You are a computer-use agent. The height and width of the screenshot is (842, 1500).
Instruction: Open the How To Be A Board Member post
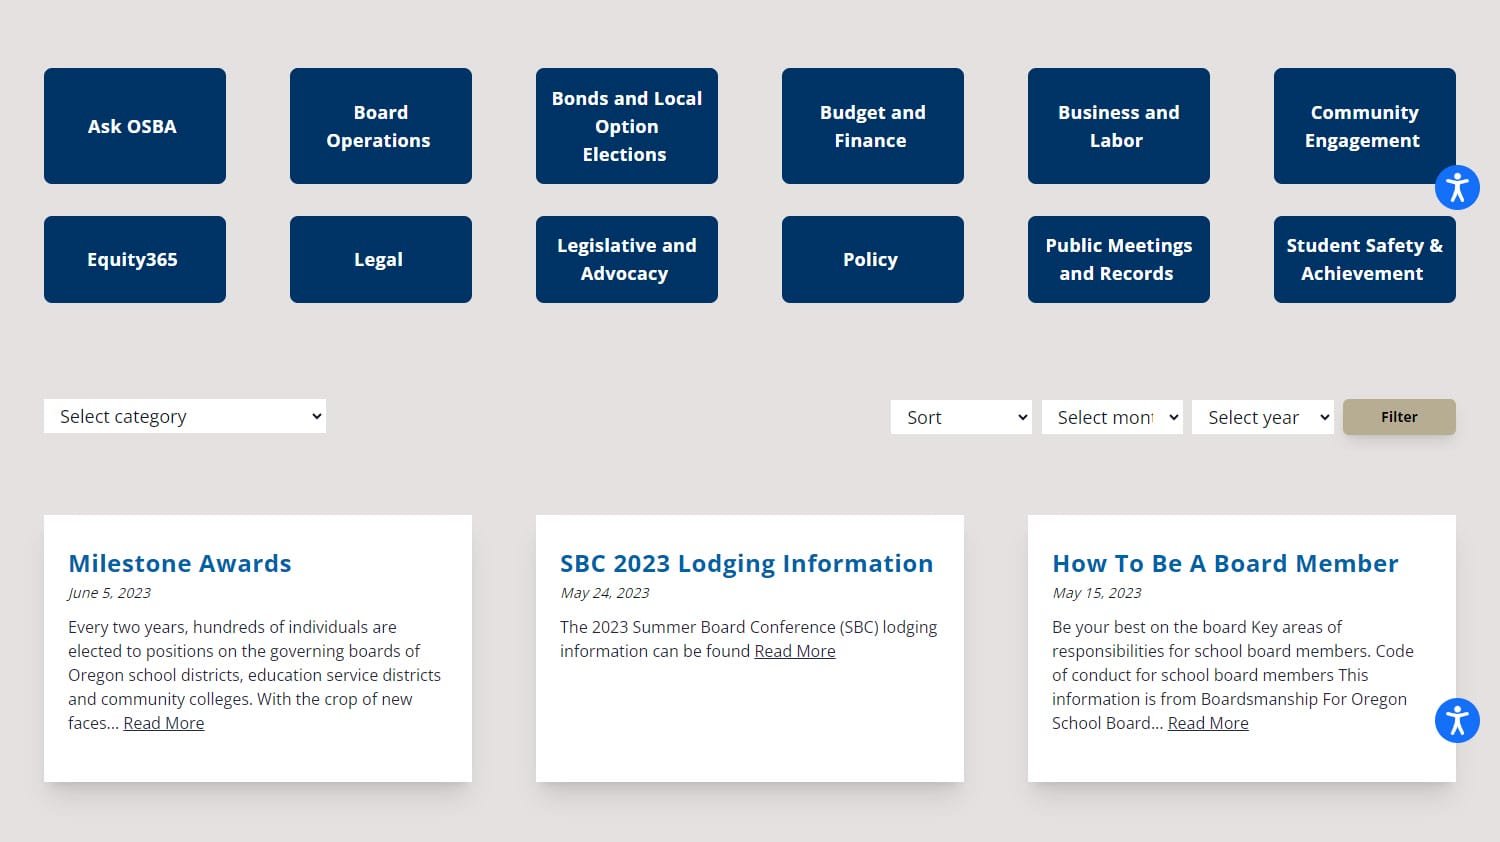pyautogui.click(x=1225, y=563)
